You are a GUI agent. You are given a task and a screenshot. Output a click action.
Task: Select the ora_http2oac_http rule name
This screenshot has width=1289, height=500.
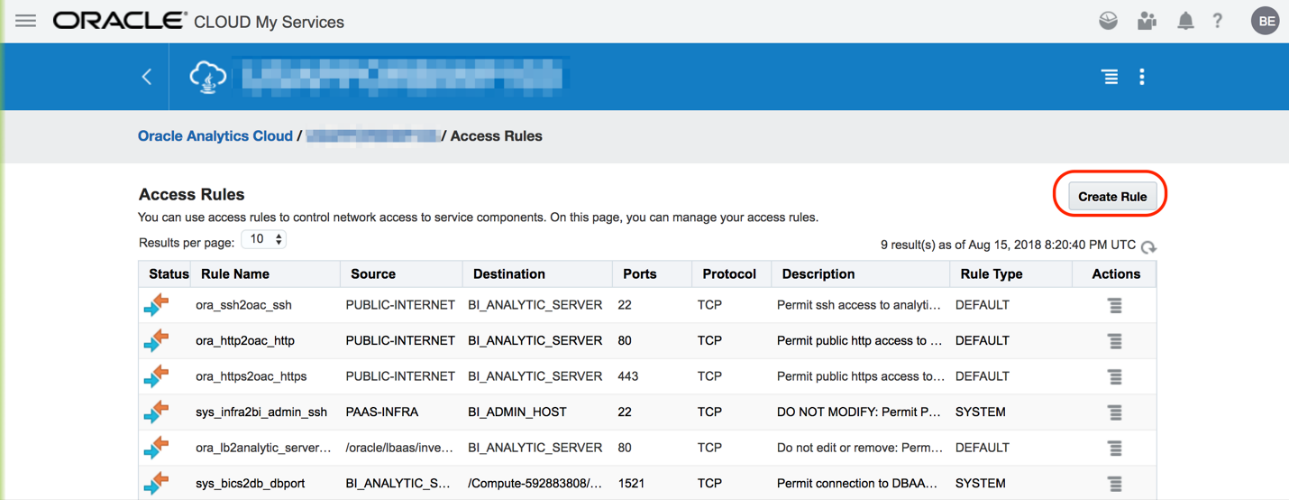point(245,341)
